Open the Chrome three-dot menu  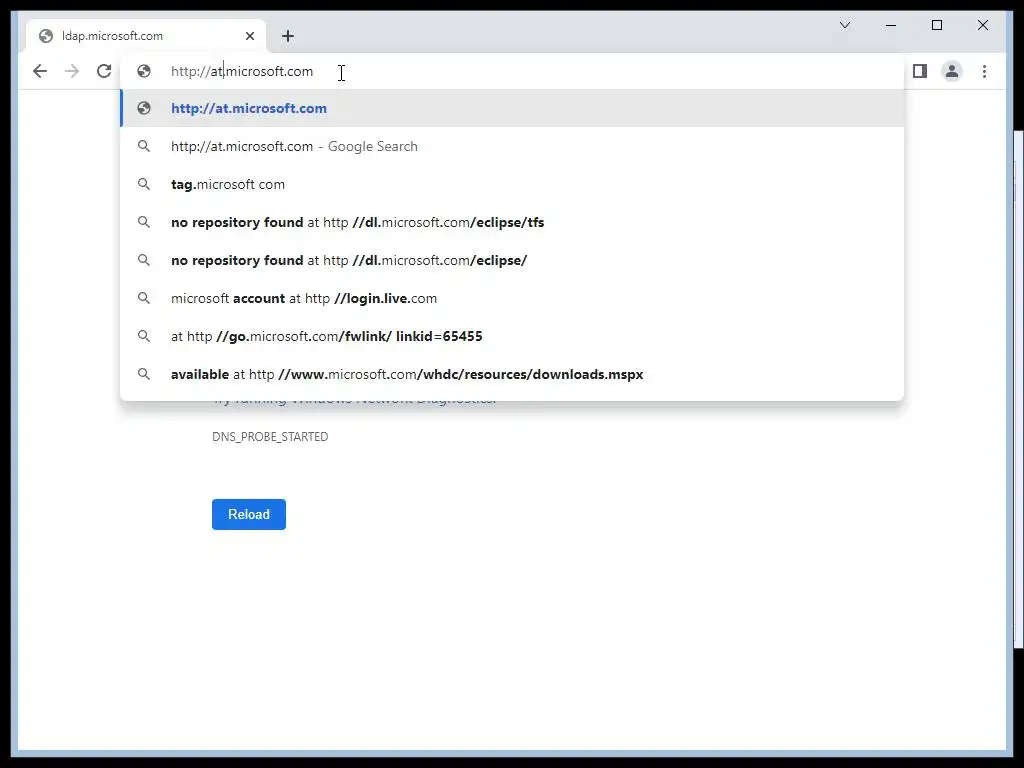[984, 71]
